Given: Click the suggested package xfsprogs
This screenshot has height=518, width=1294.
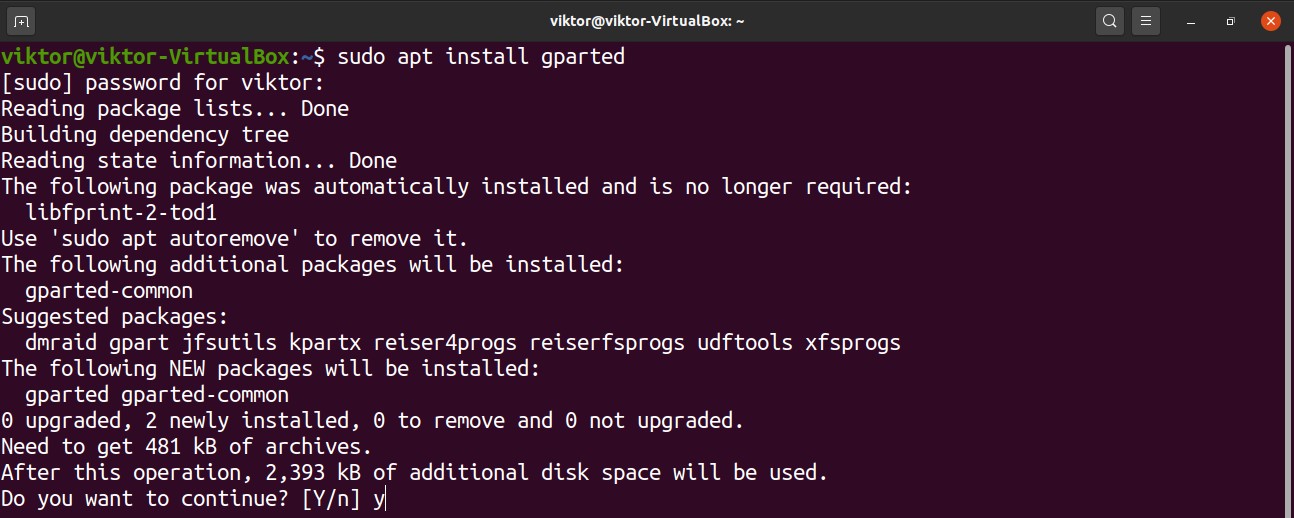Looking at the screenshot, I should (853, 343).
